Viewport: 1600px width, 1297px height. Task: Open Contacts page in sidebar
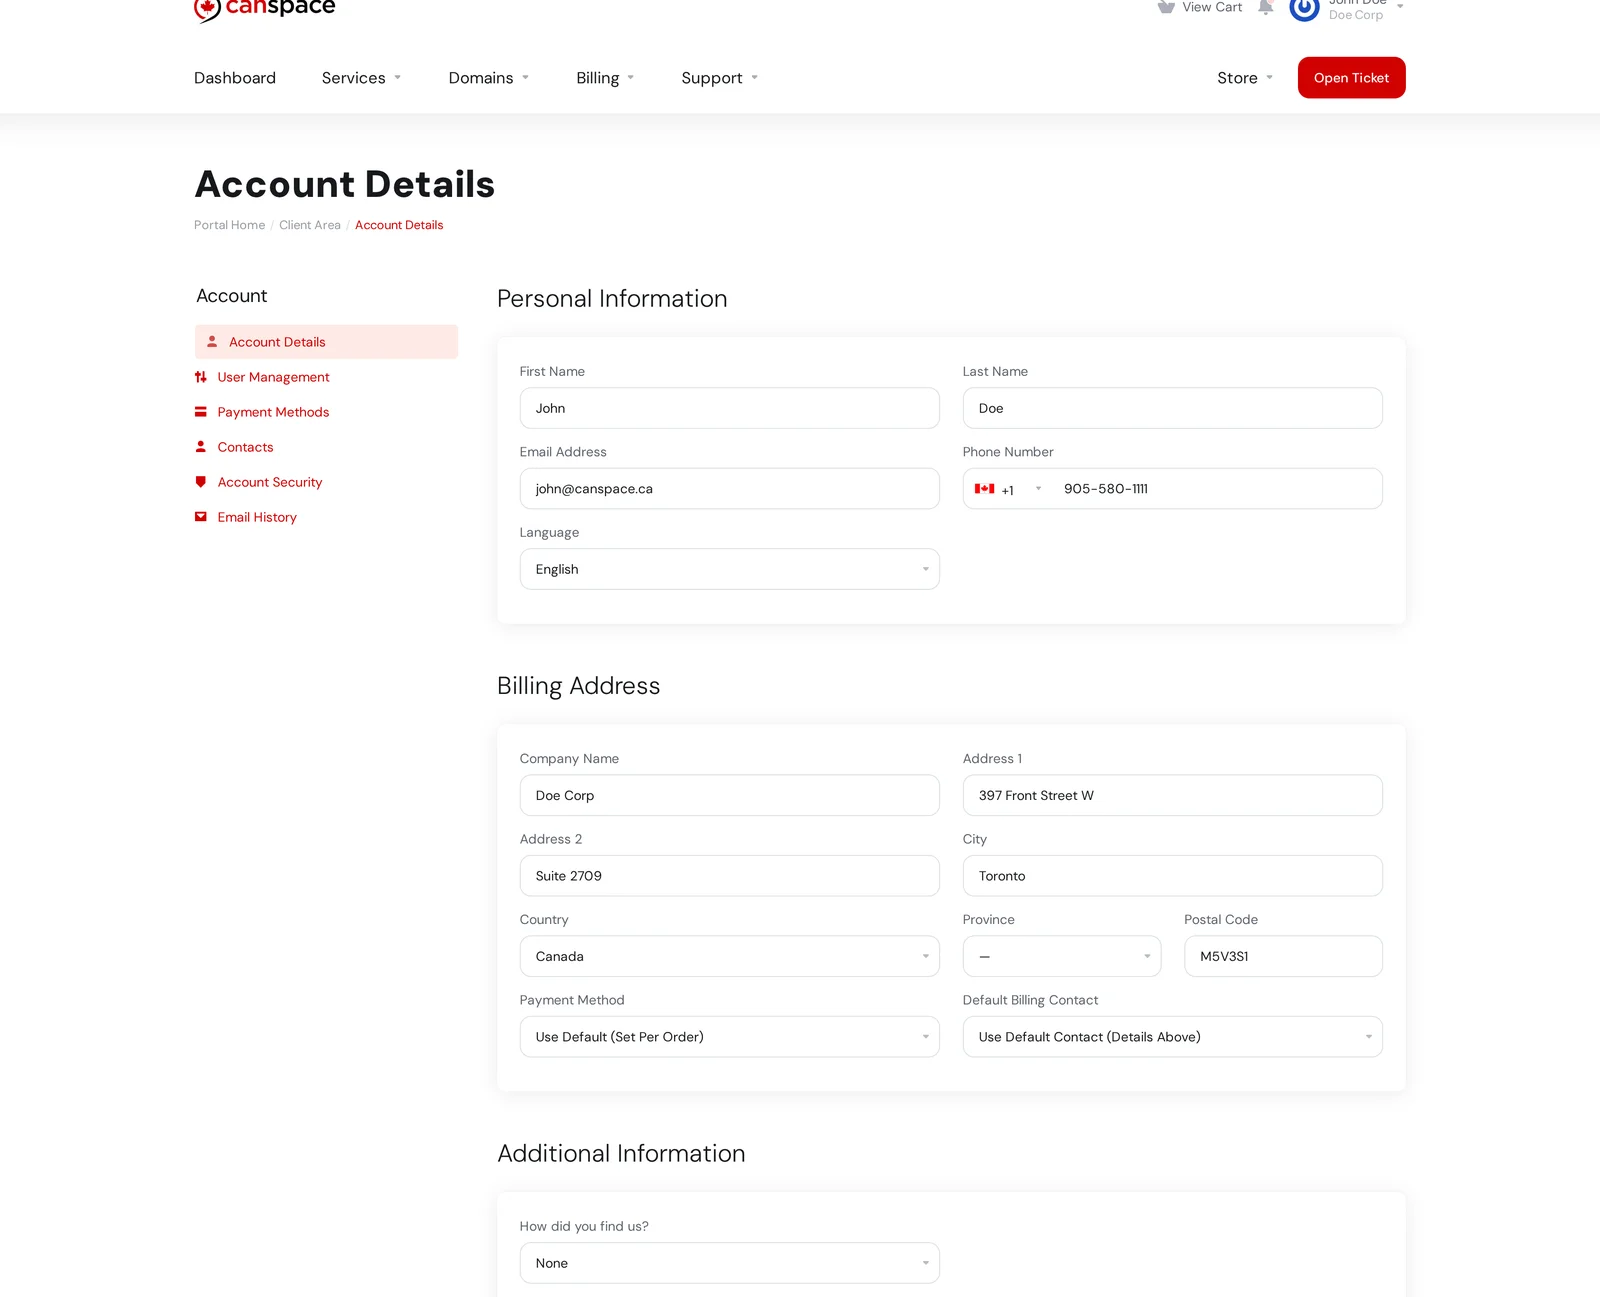point(245,447)
